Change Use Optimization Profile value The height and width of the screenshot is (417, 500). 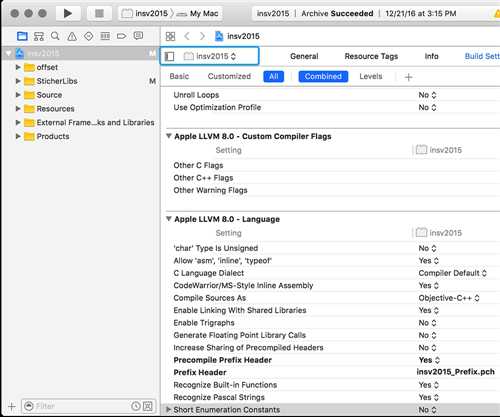pyautogui.click(x=427, y=107)
